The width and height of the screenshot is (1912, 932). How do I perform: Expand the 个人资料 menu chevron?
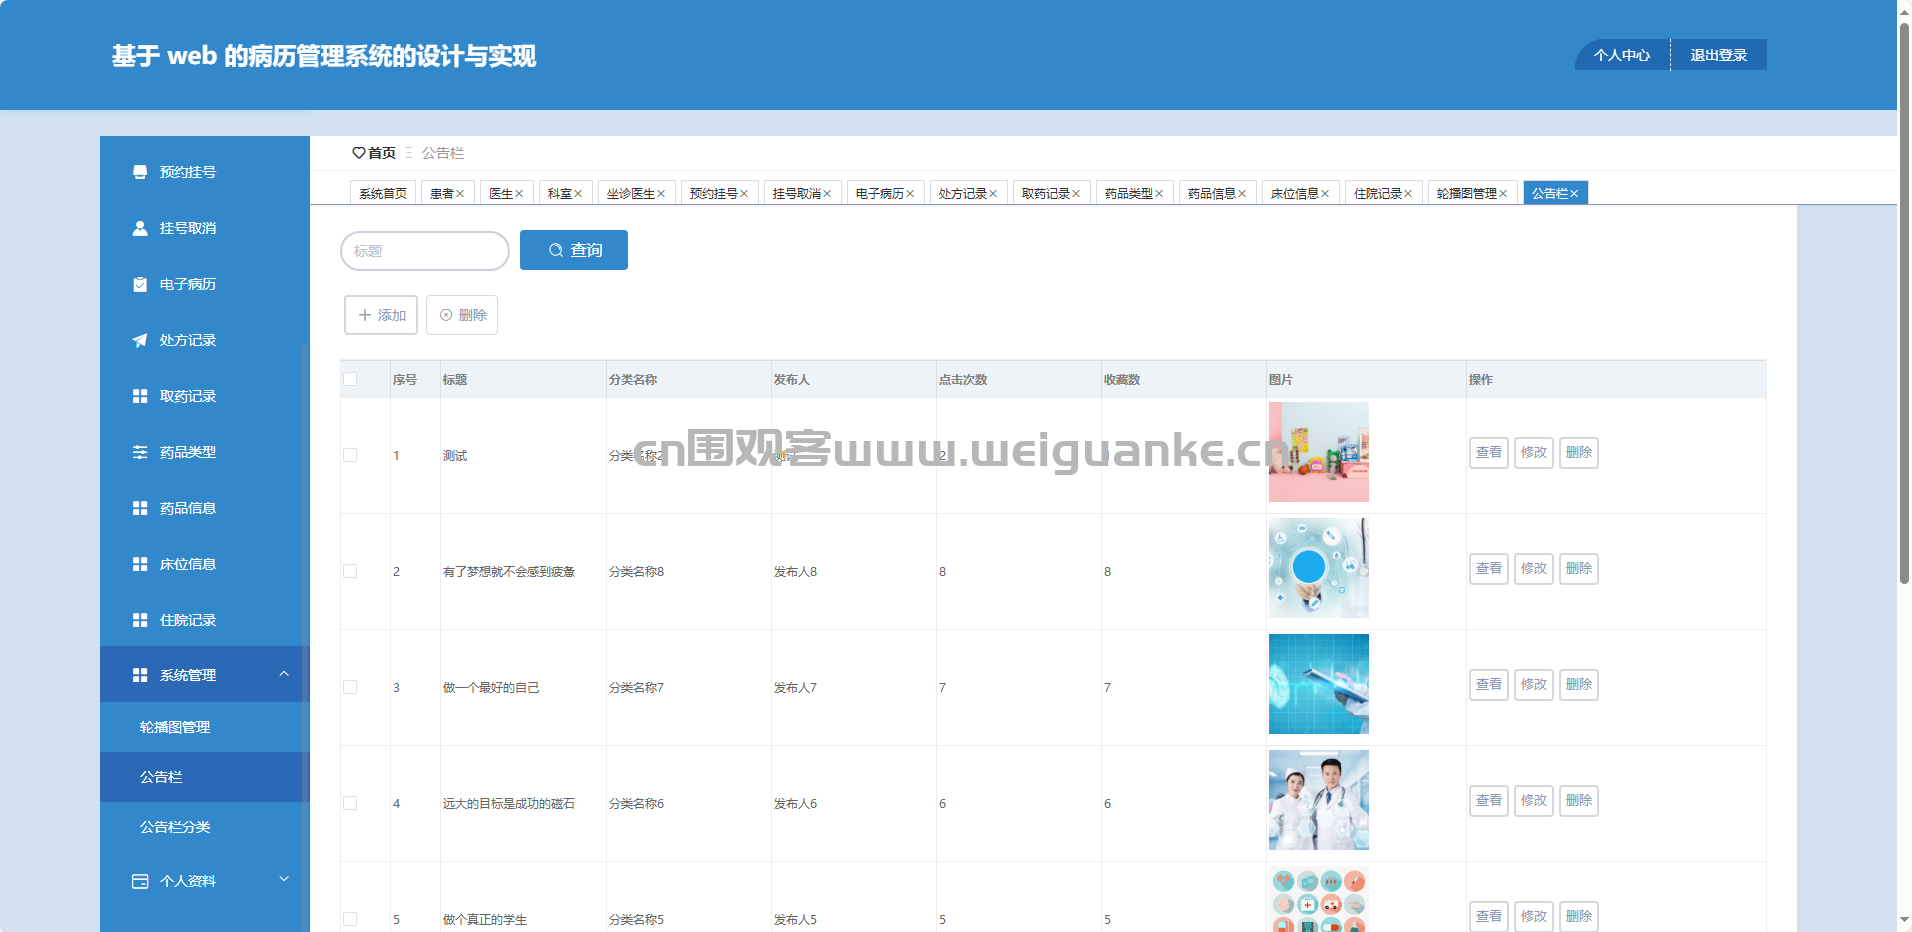(x=284, y=879)
